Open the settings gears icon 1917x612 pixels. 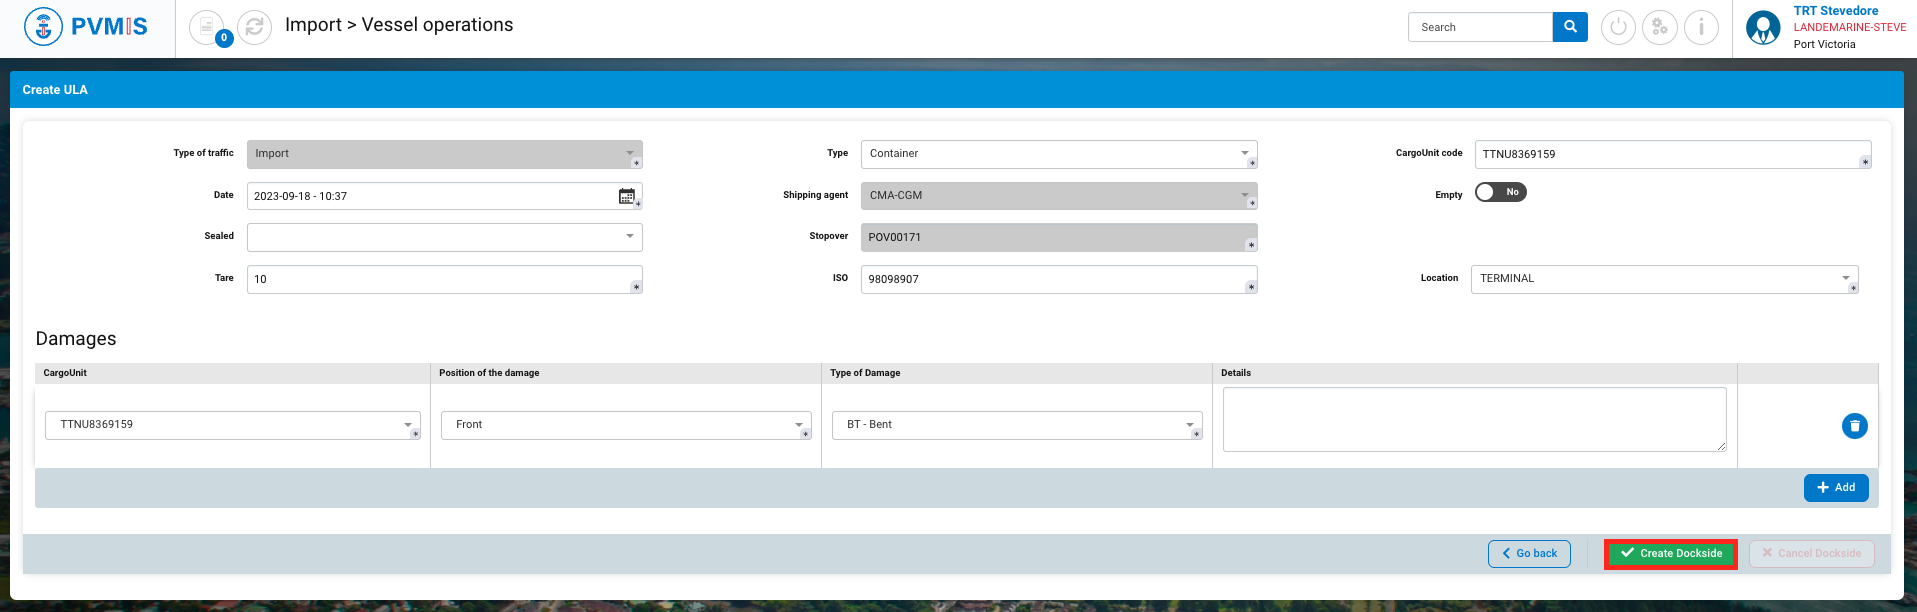1660,27
